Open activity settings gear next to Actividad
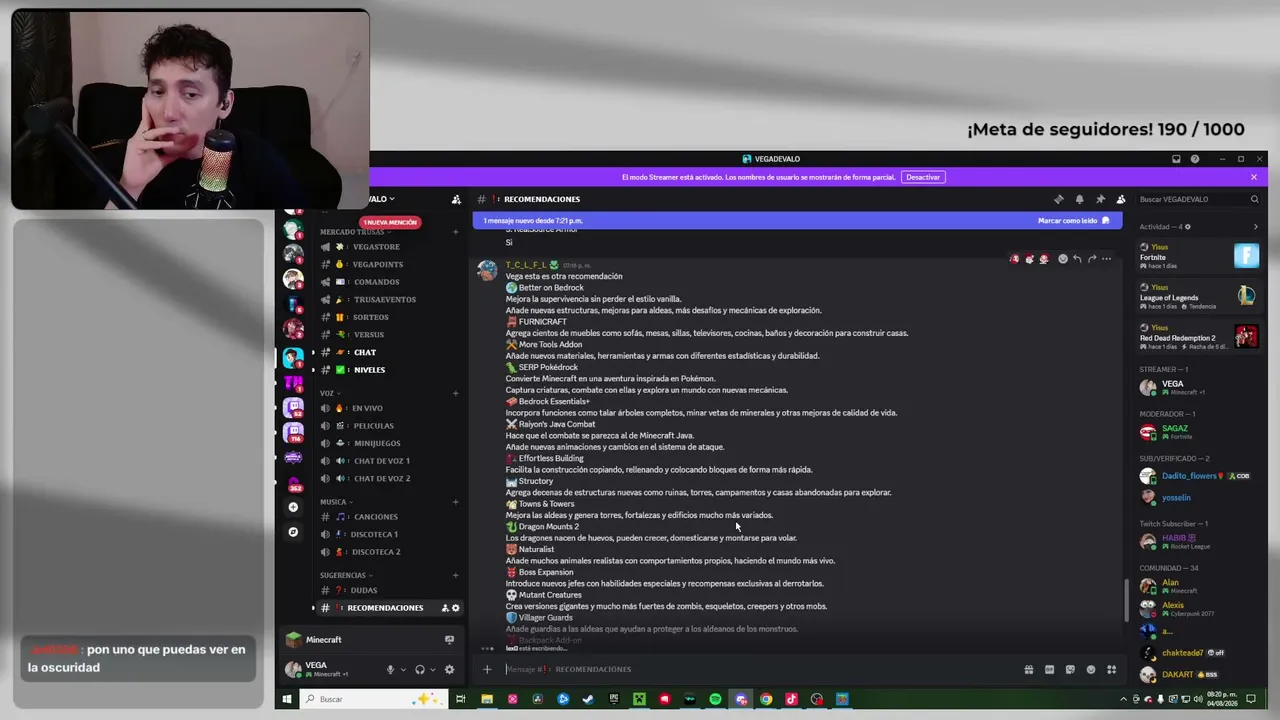 (1188, 227)
